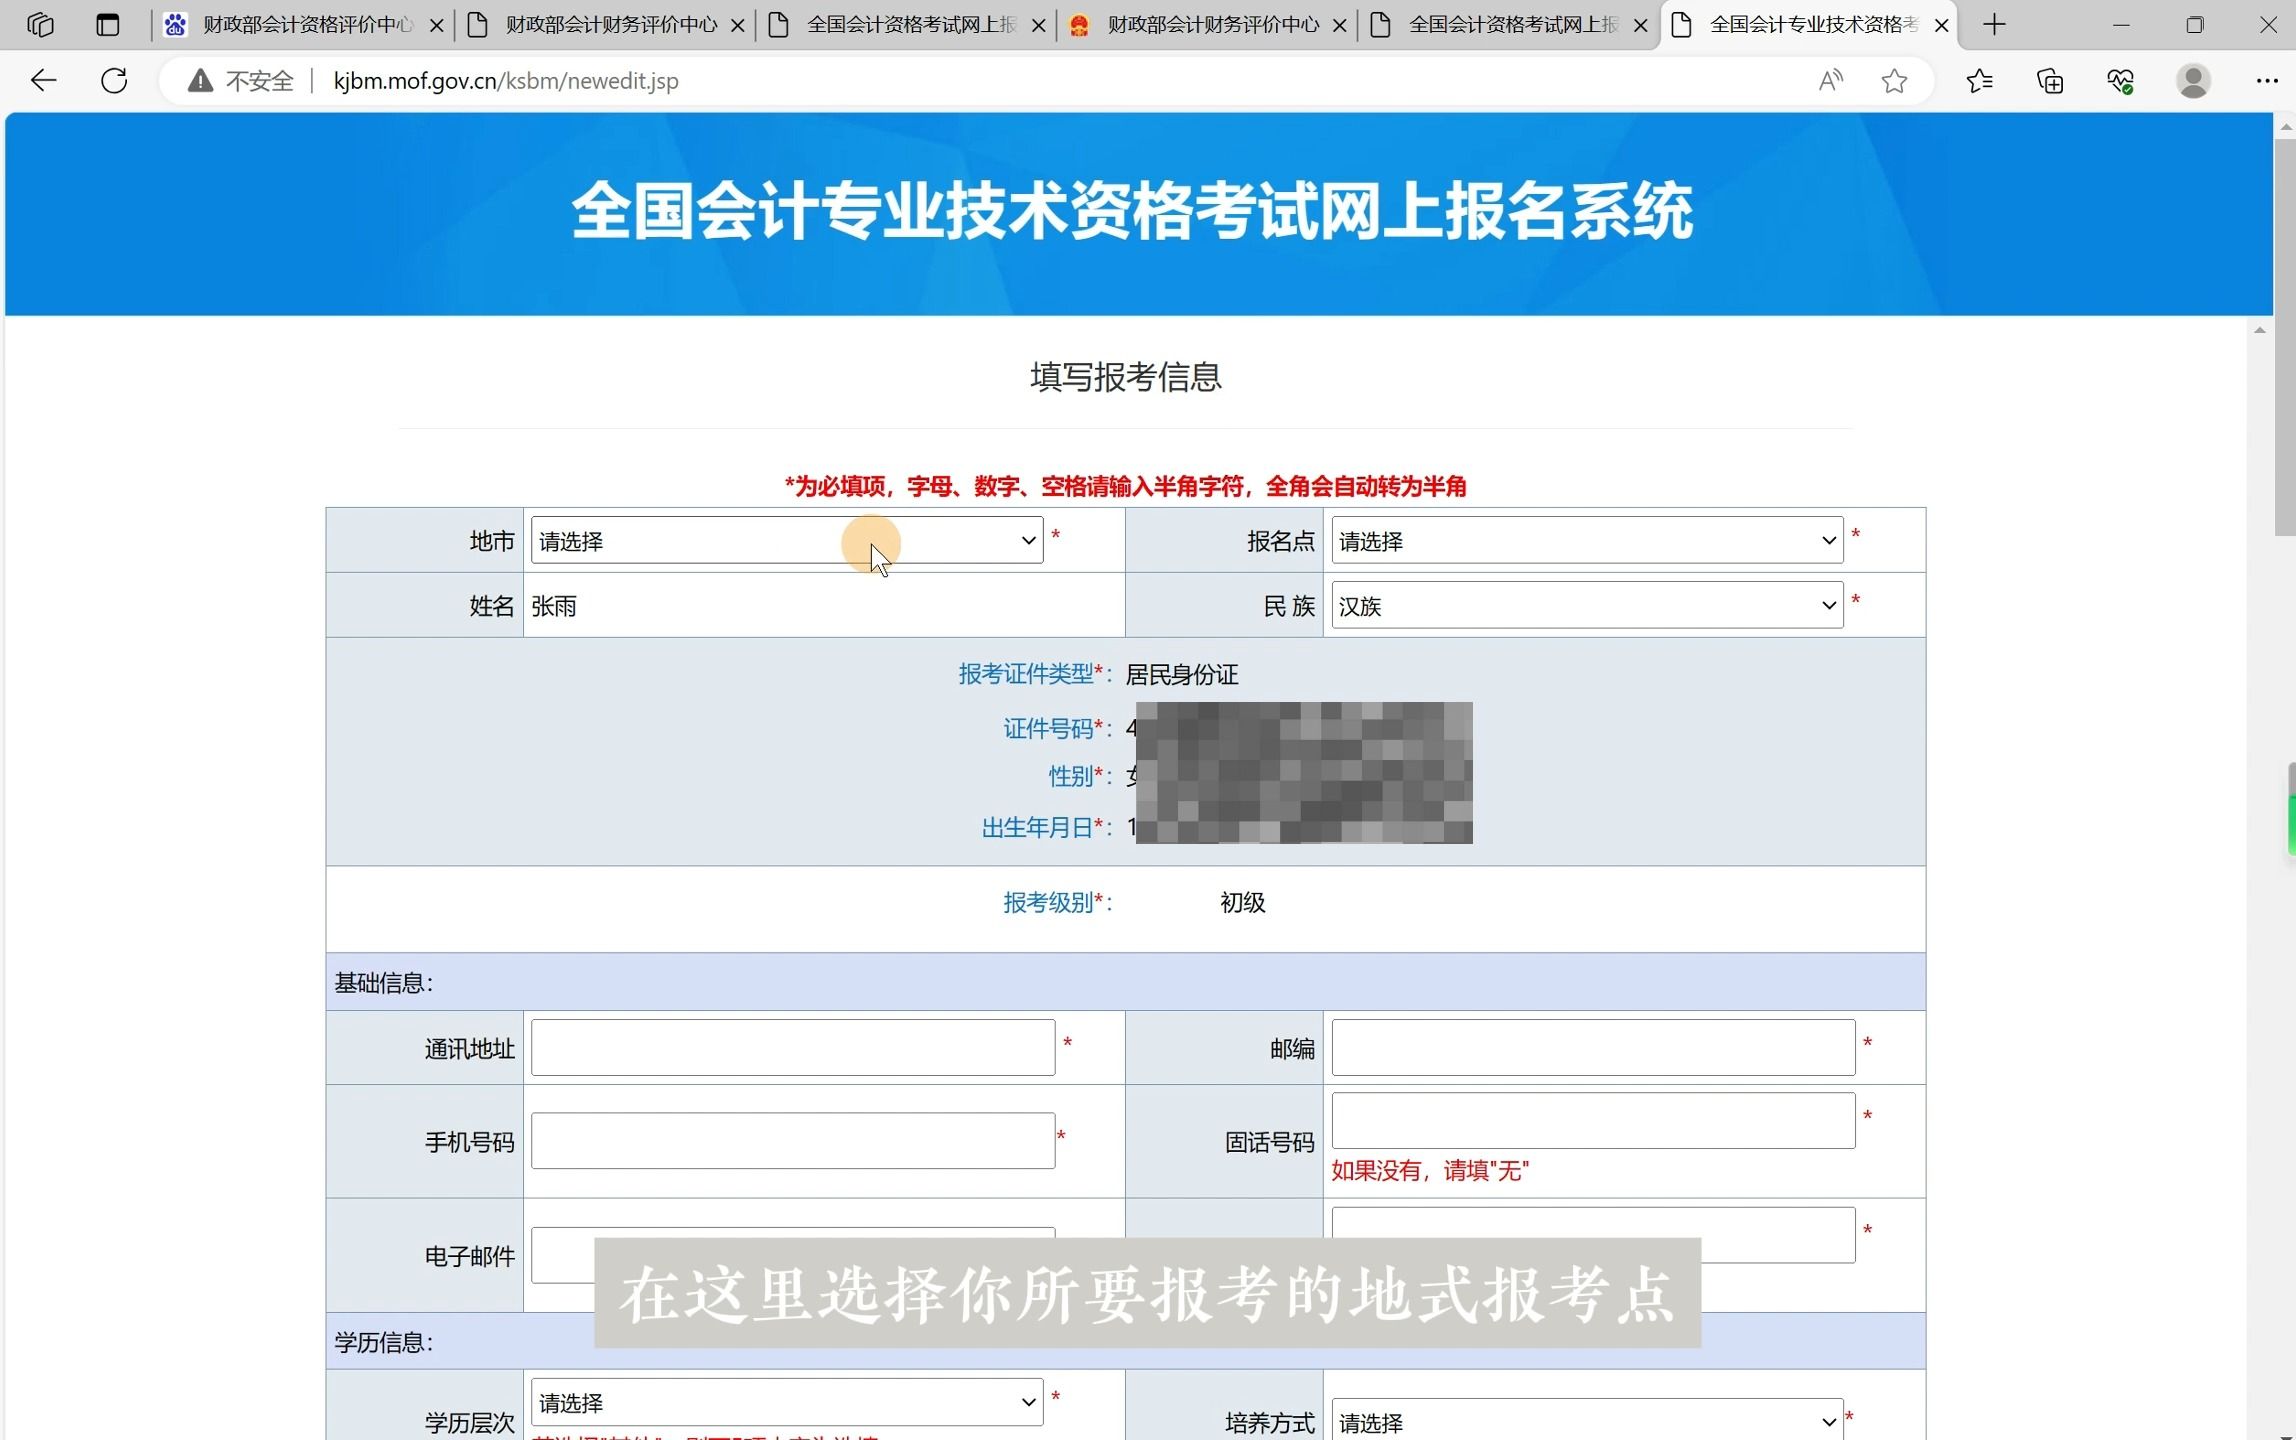Open the tab actions menu icon

(107, 25)
